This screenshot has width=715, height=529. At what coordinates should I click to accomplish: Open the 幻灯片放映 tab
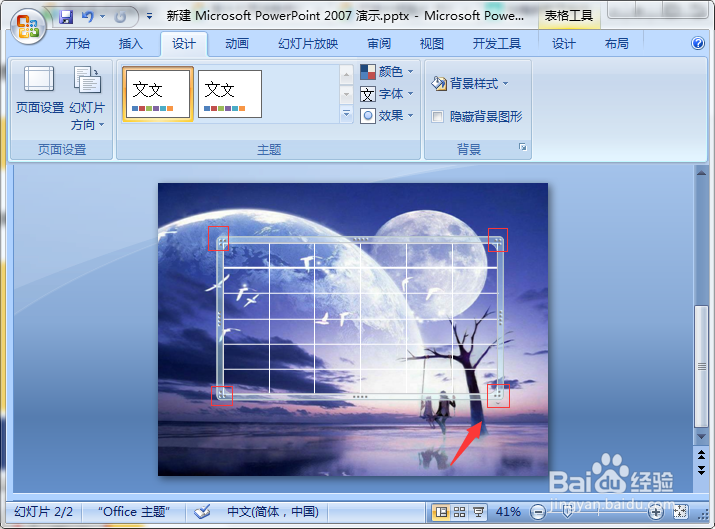(308, 44)
